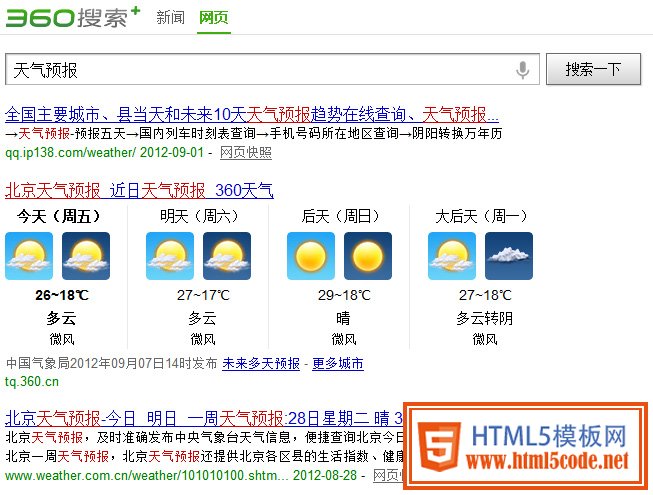
Task: Click 中国气象局2012年09月07日14时发布 text
Action: (111, 363)
